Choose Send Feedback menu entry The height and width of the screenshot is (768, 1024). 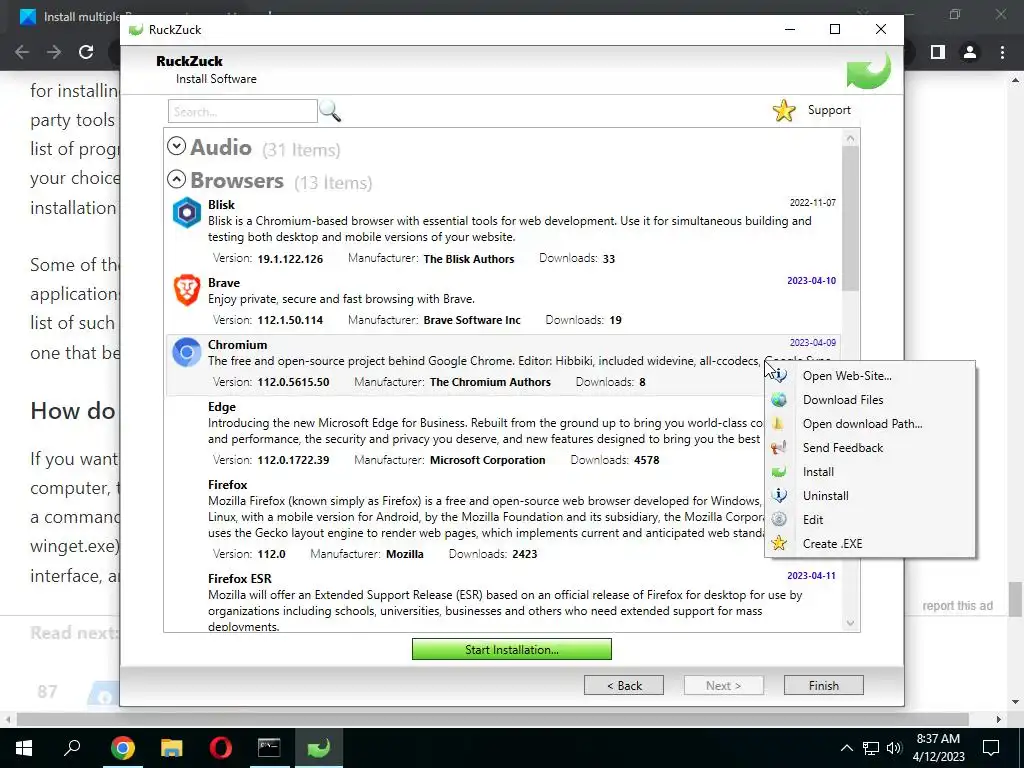[x=843, y=448]
